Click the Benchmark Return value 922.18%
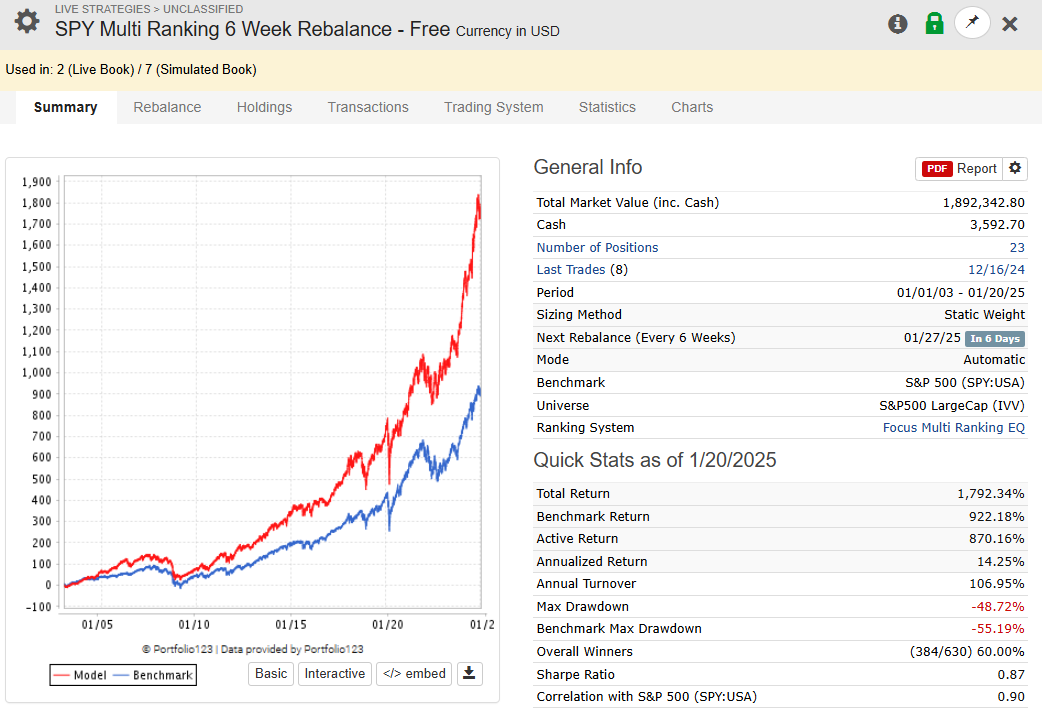The height and width of the screenshot is (726, 1042). (996, 516)
